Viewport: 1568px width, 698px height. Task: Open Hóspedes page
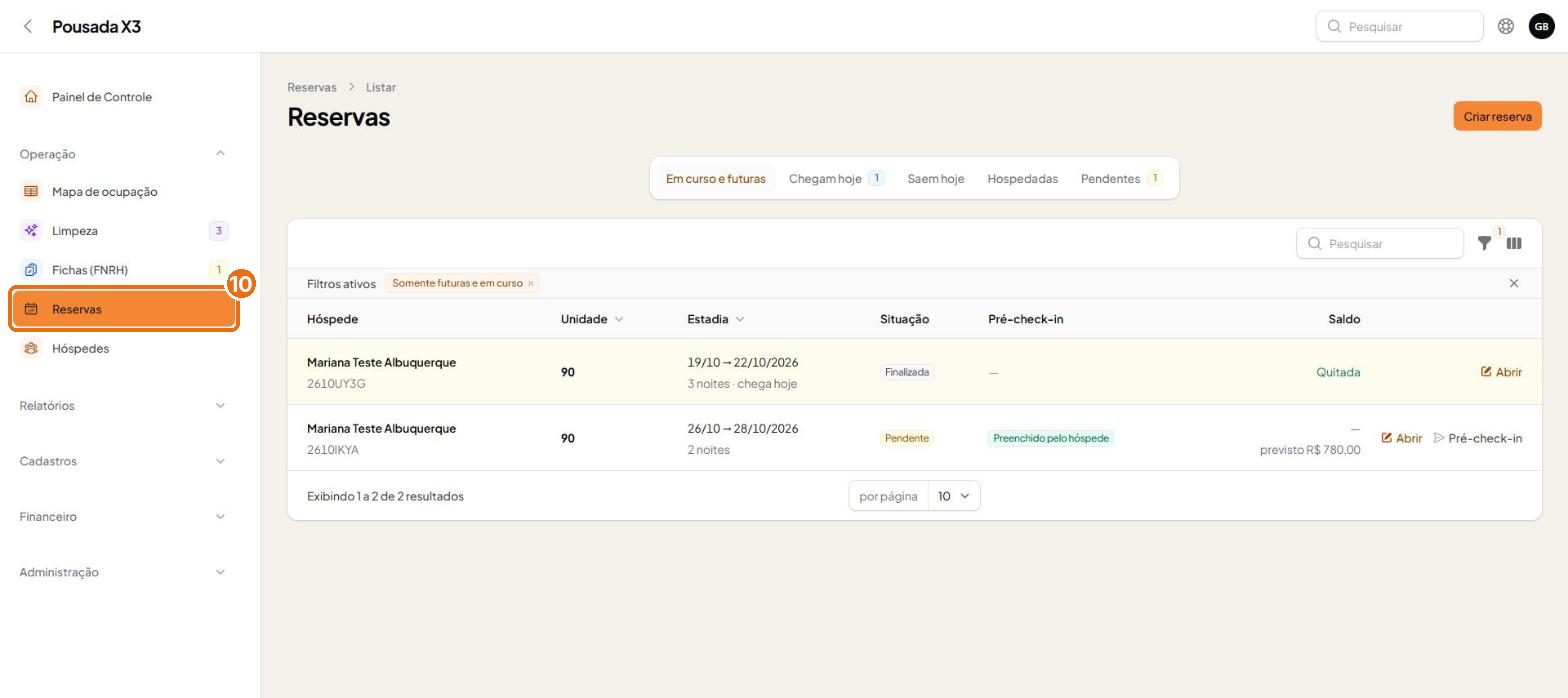(124, 349)
